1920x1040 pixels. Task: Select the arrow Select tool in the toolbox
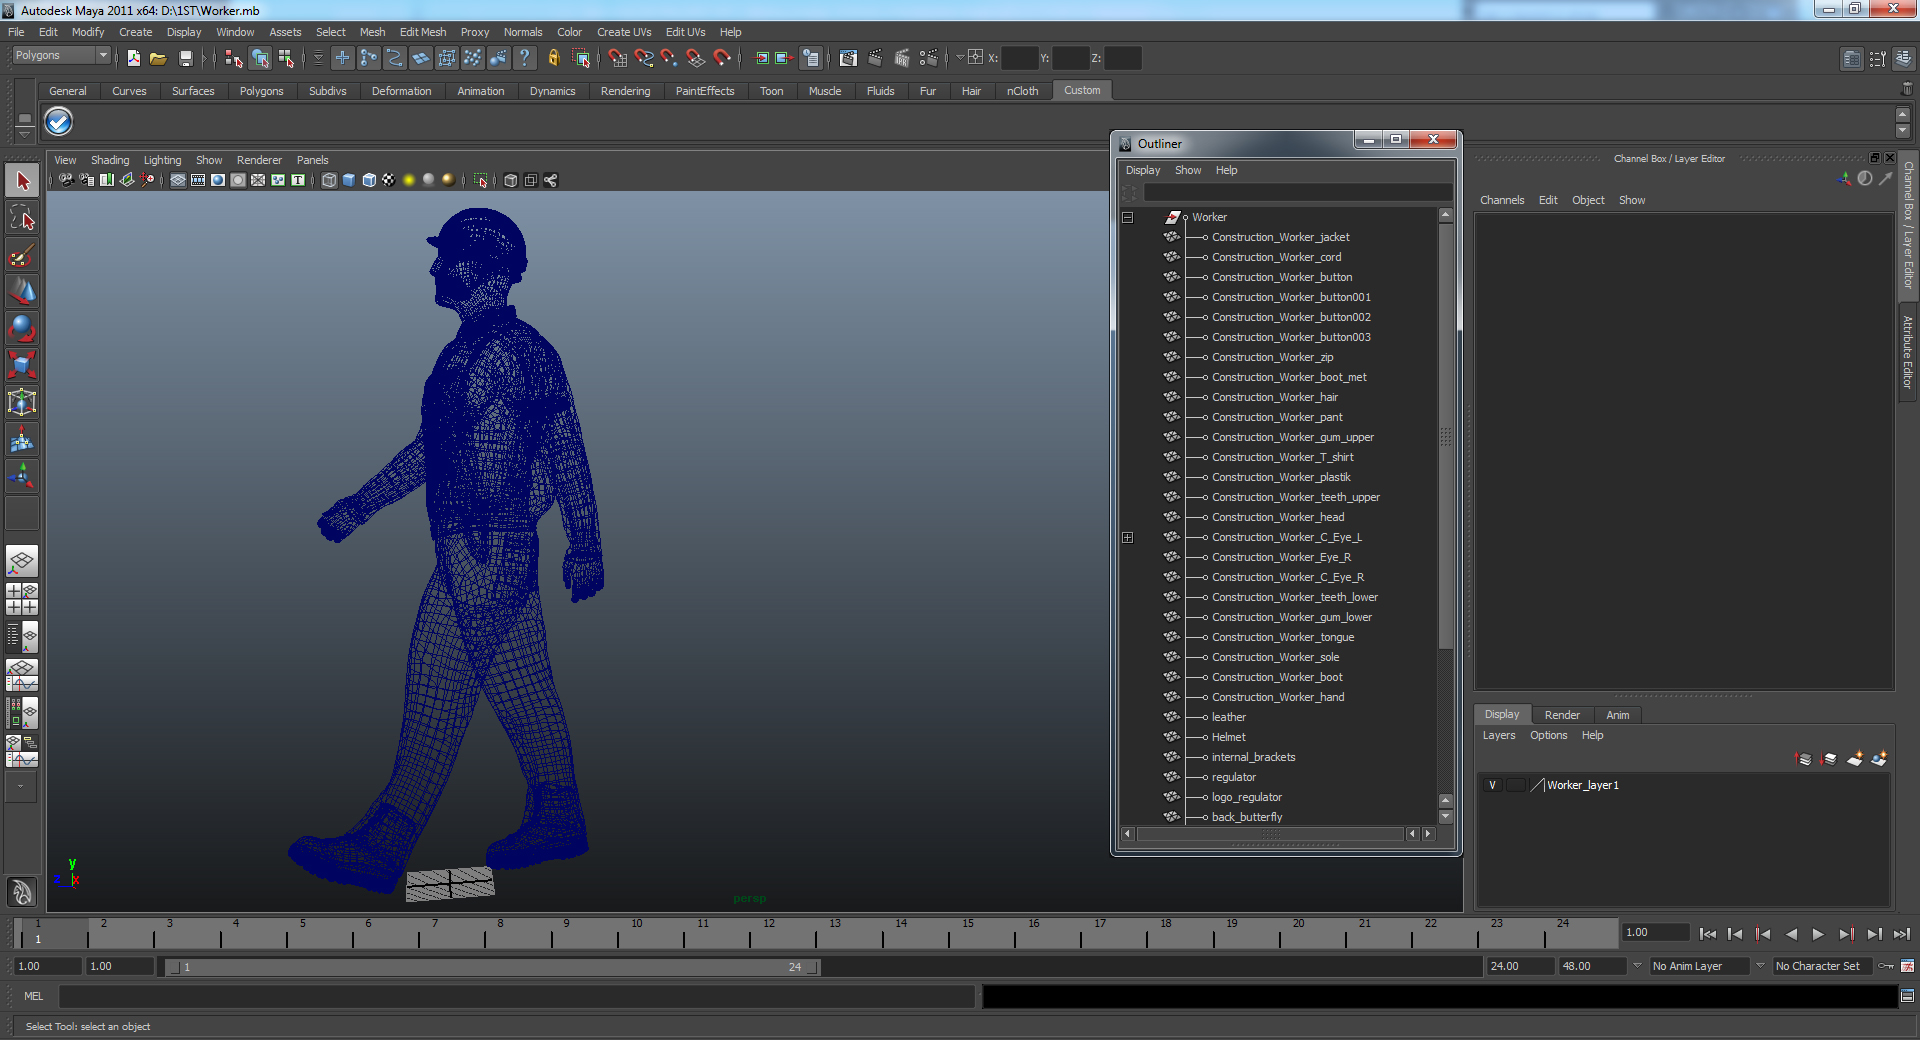22,181
